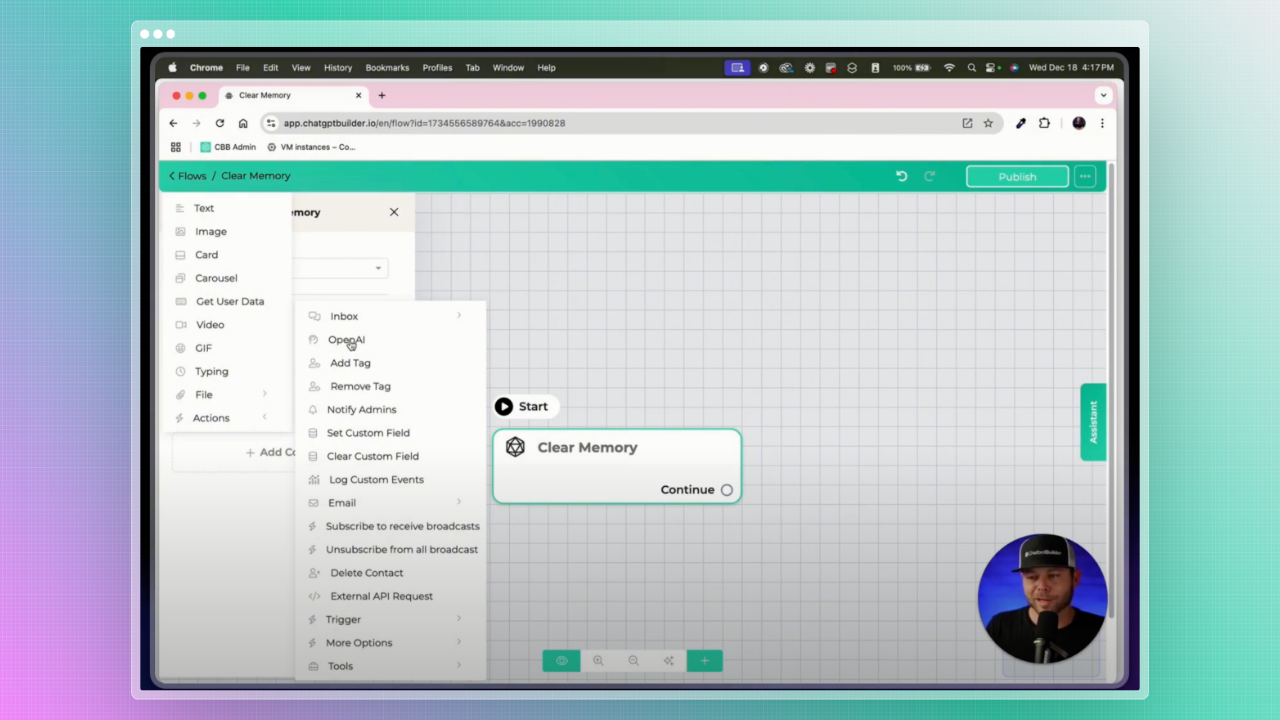Click the Clear Memory node title
This screenshot has height=720, width=1280.
[587, 447]
